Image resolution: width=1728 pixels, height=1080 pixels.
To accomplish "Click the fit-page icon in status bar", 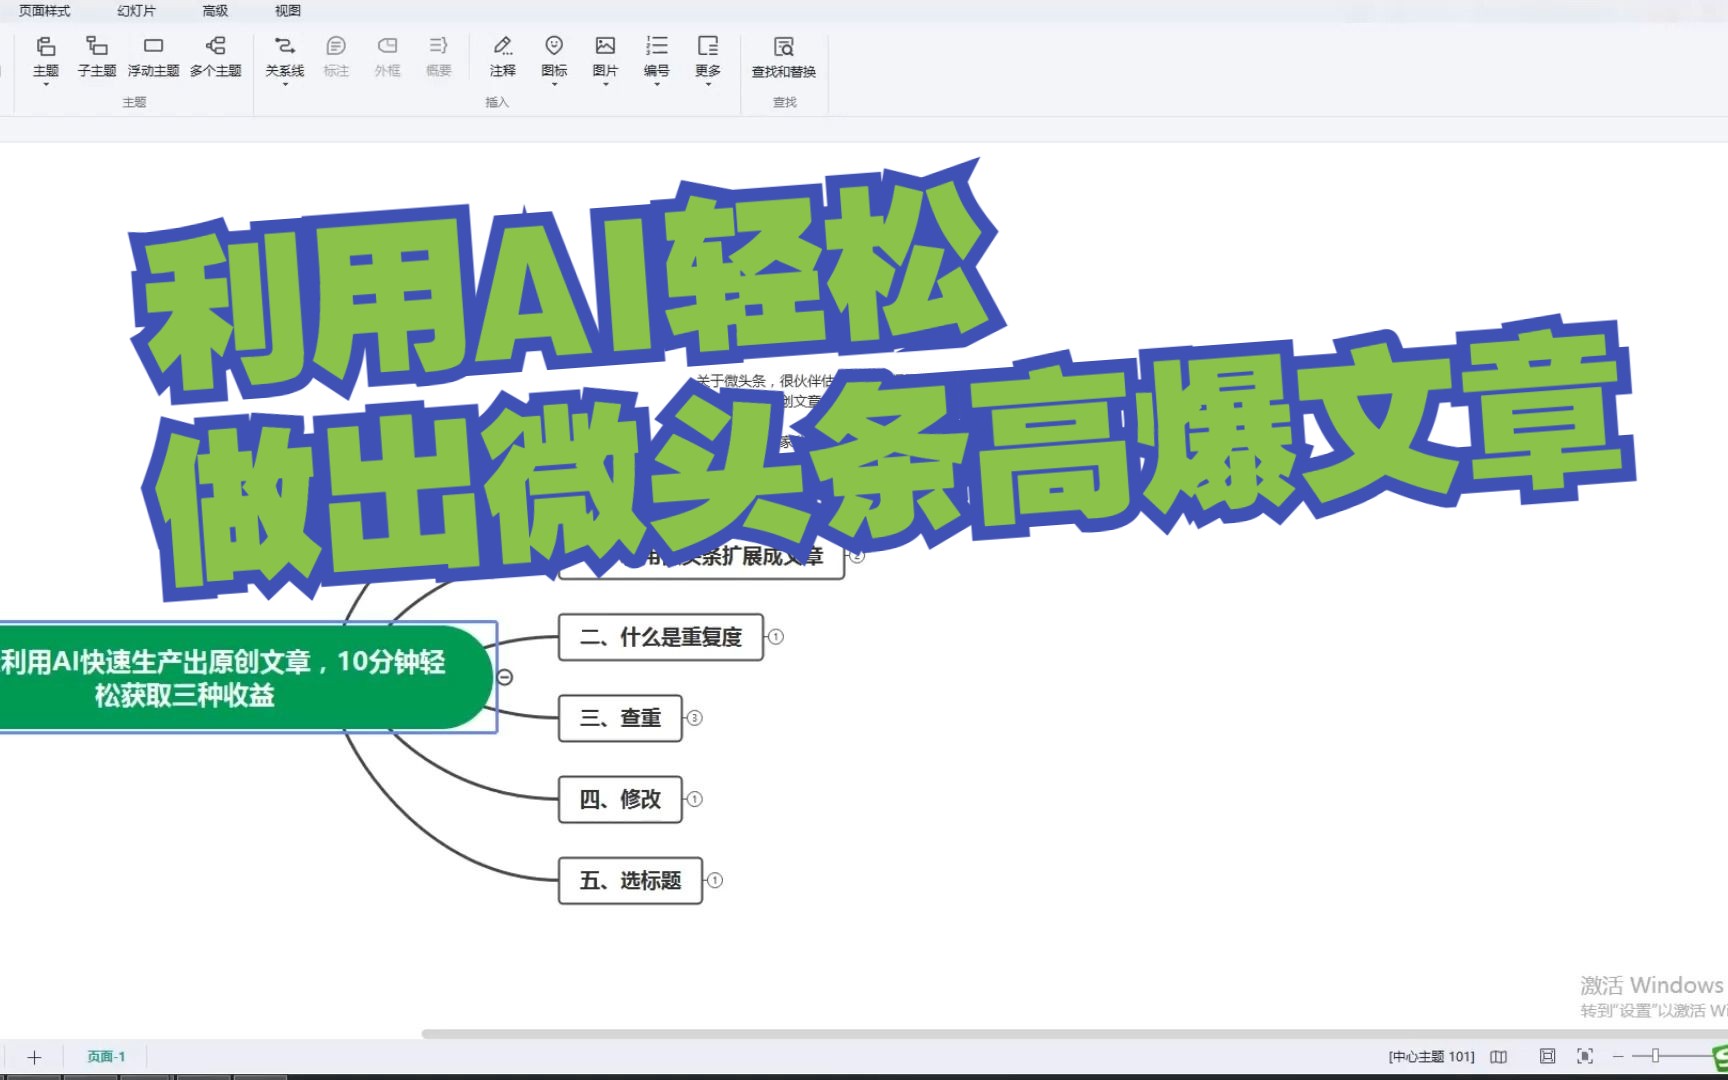I will [1547, 1056].
